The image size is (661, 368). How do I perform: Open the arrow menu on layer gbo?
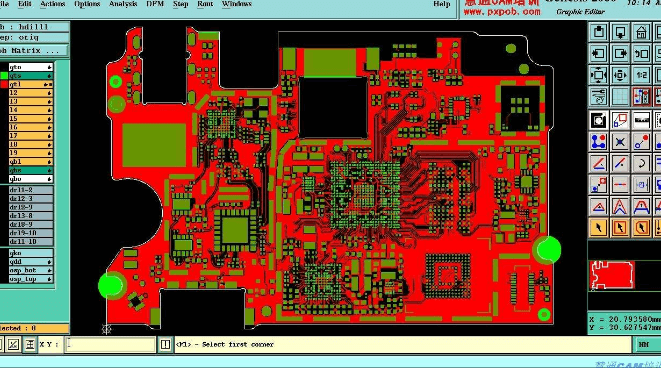point(49,179)
